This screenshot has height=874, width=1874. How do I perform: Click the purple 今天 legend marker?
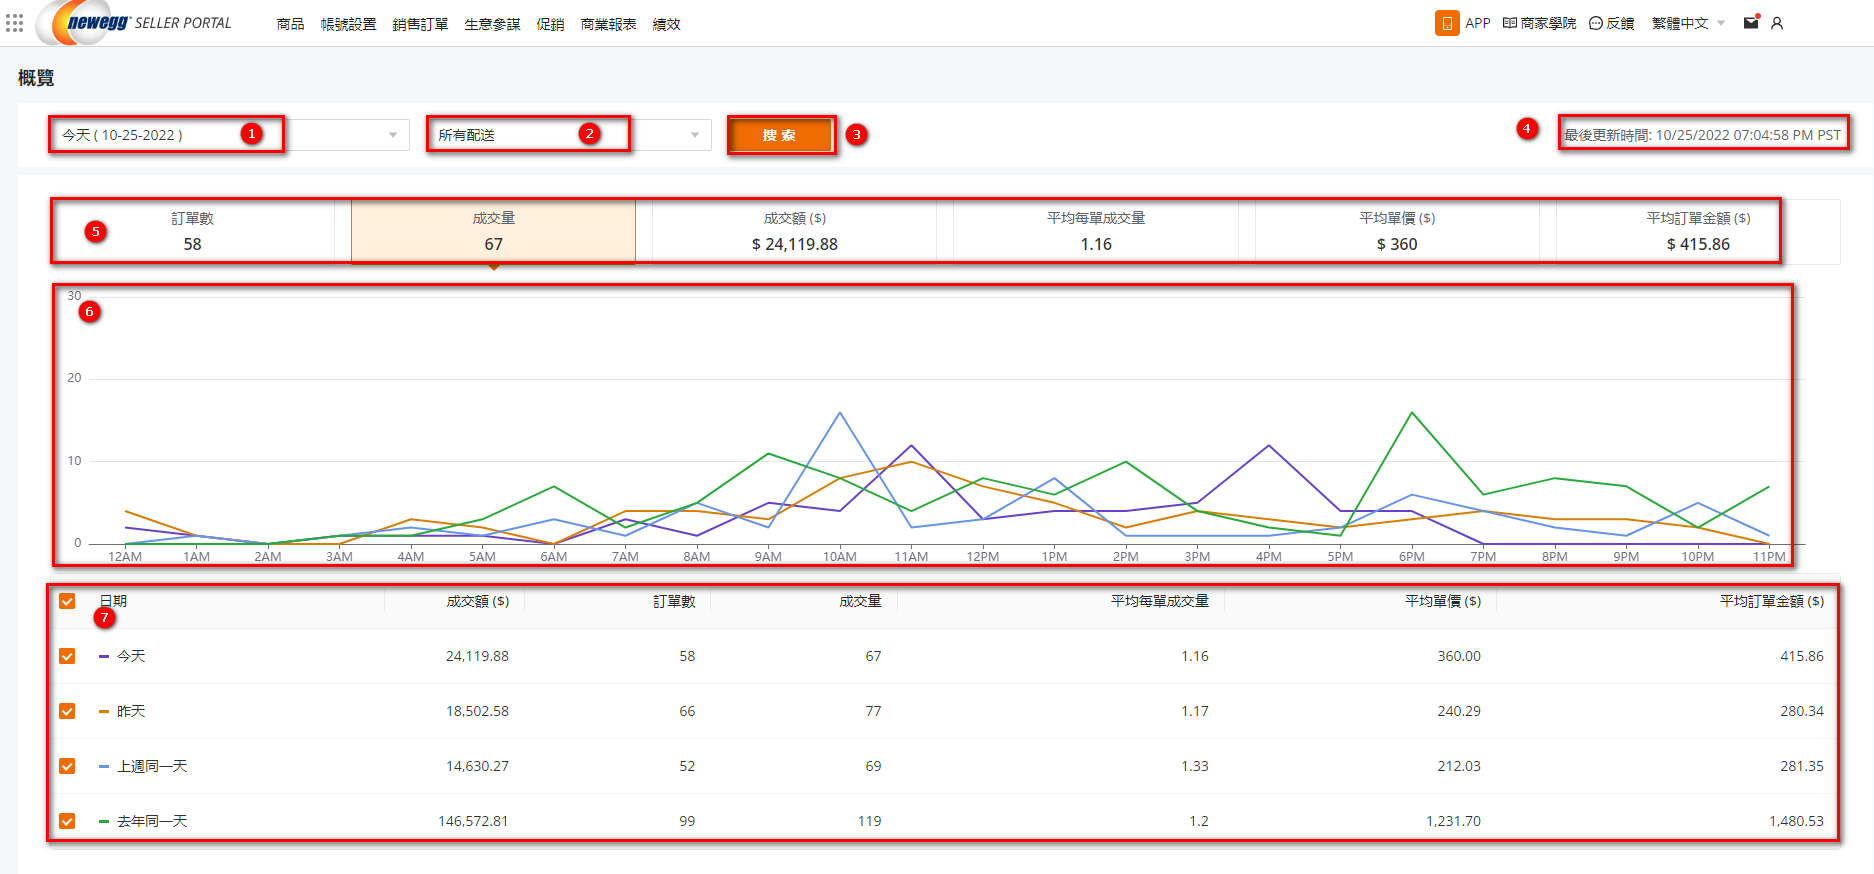point(104,656)
